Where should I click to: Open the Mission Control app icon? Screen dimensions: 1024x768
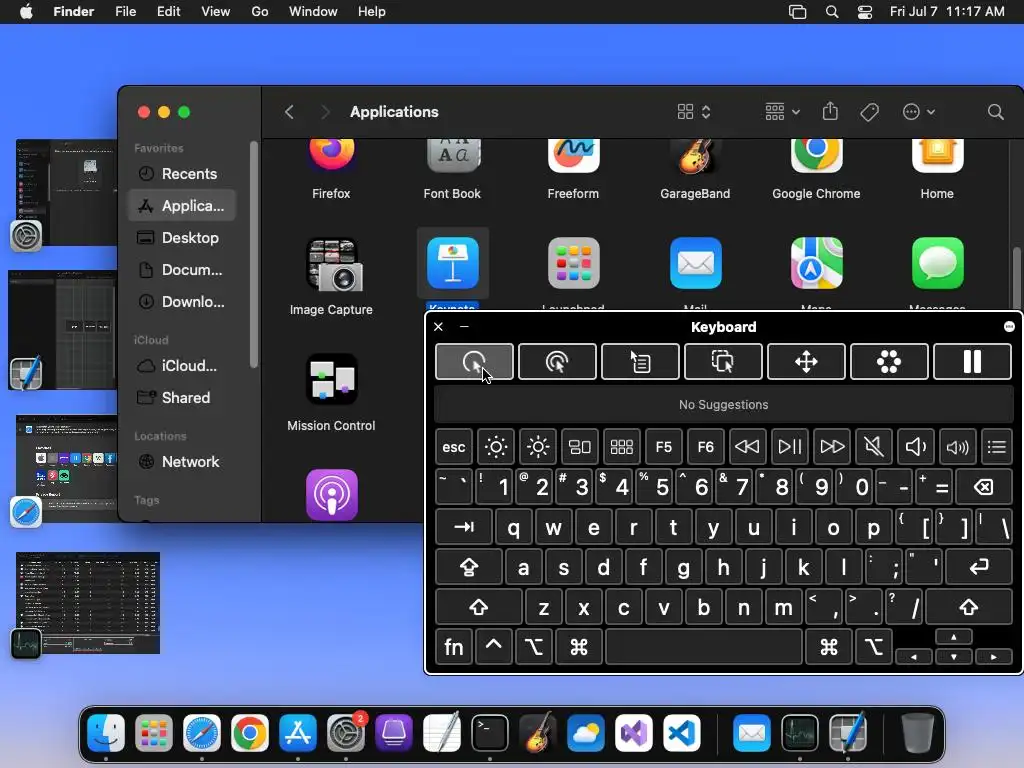point(332,379)
